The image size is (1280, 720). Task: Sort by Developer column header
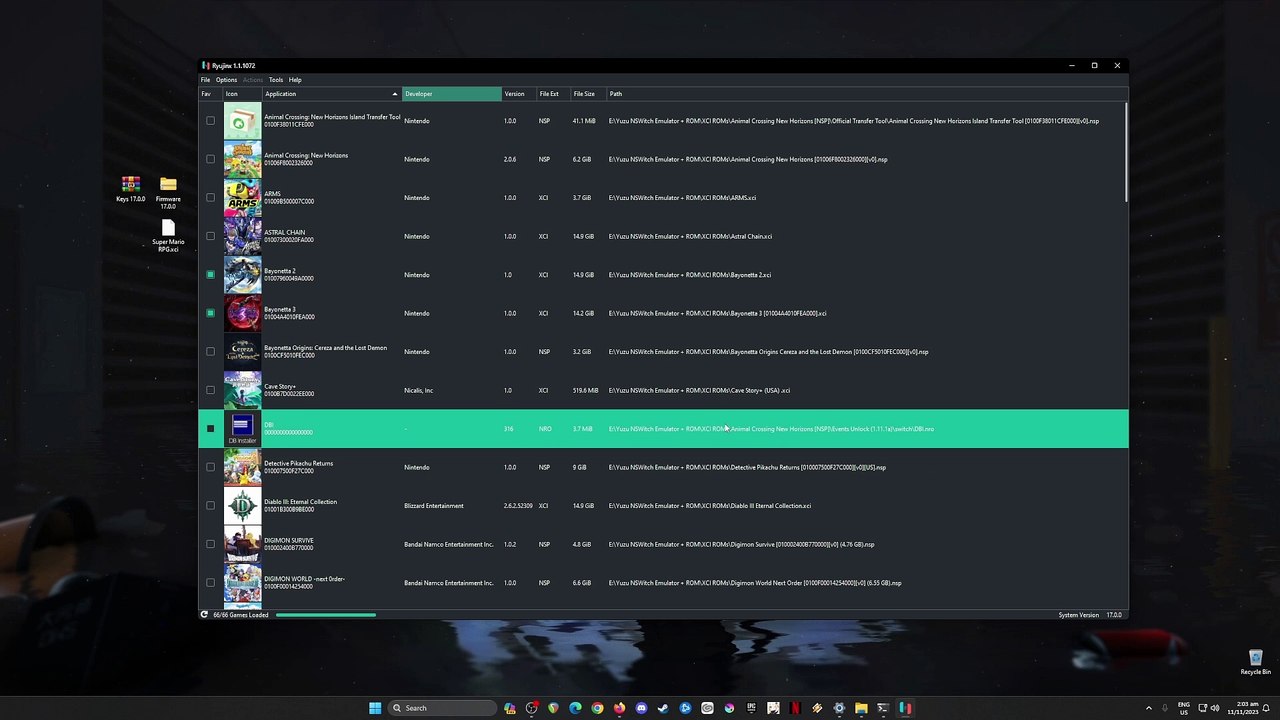(452, 94)
